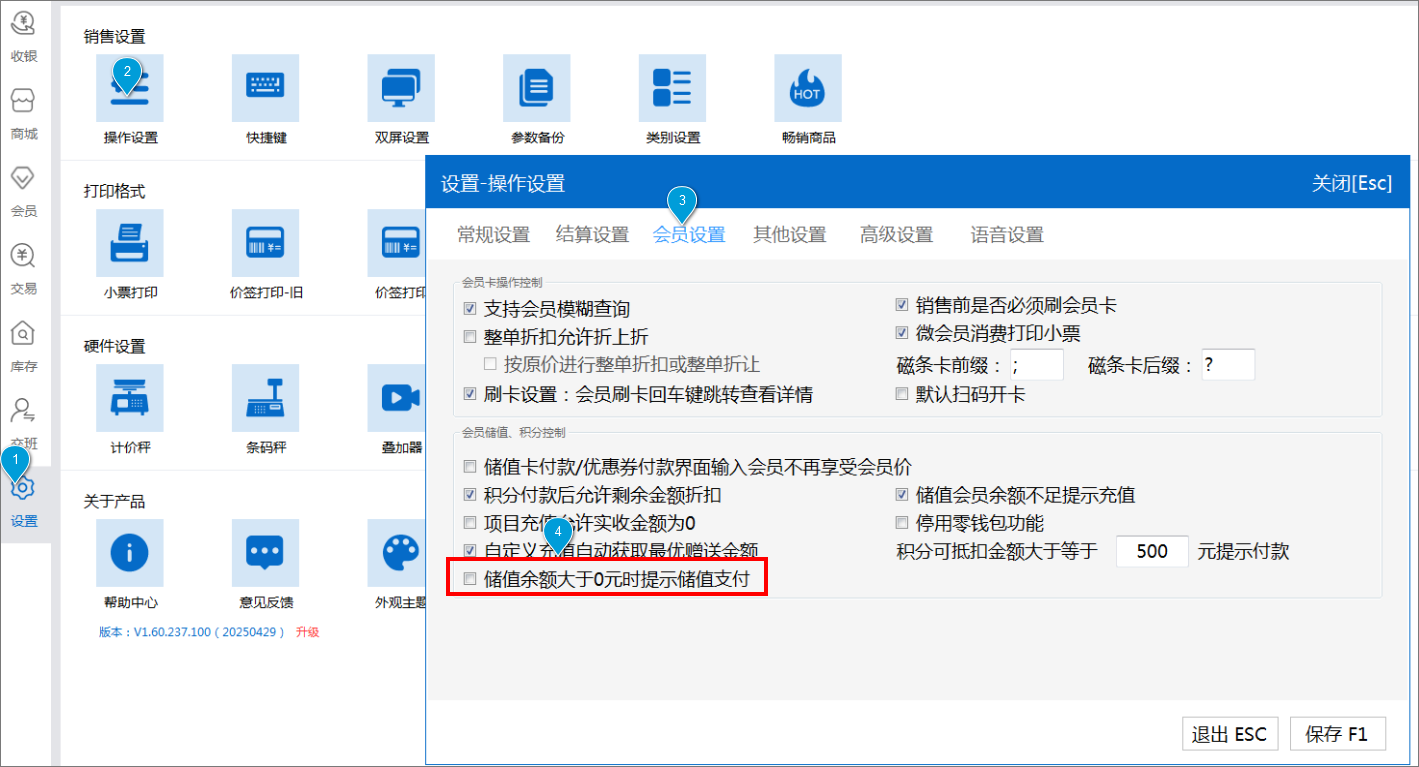
Task: Go to 收银 cashier in sidebar
Action: point(24,35)
